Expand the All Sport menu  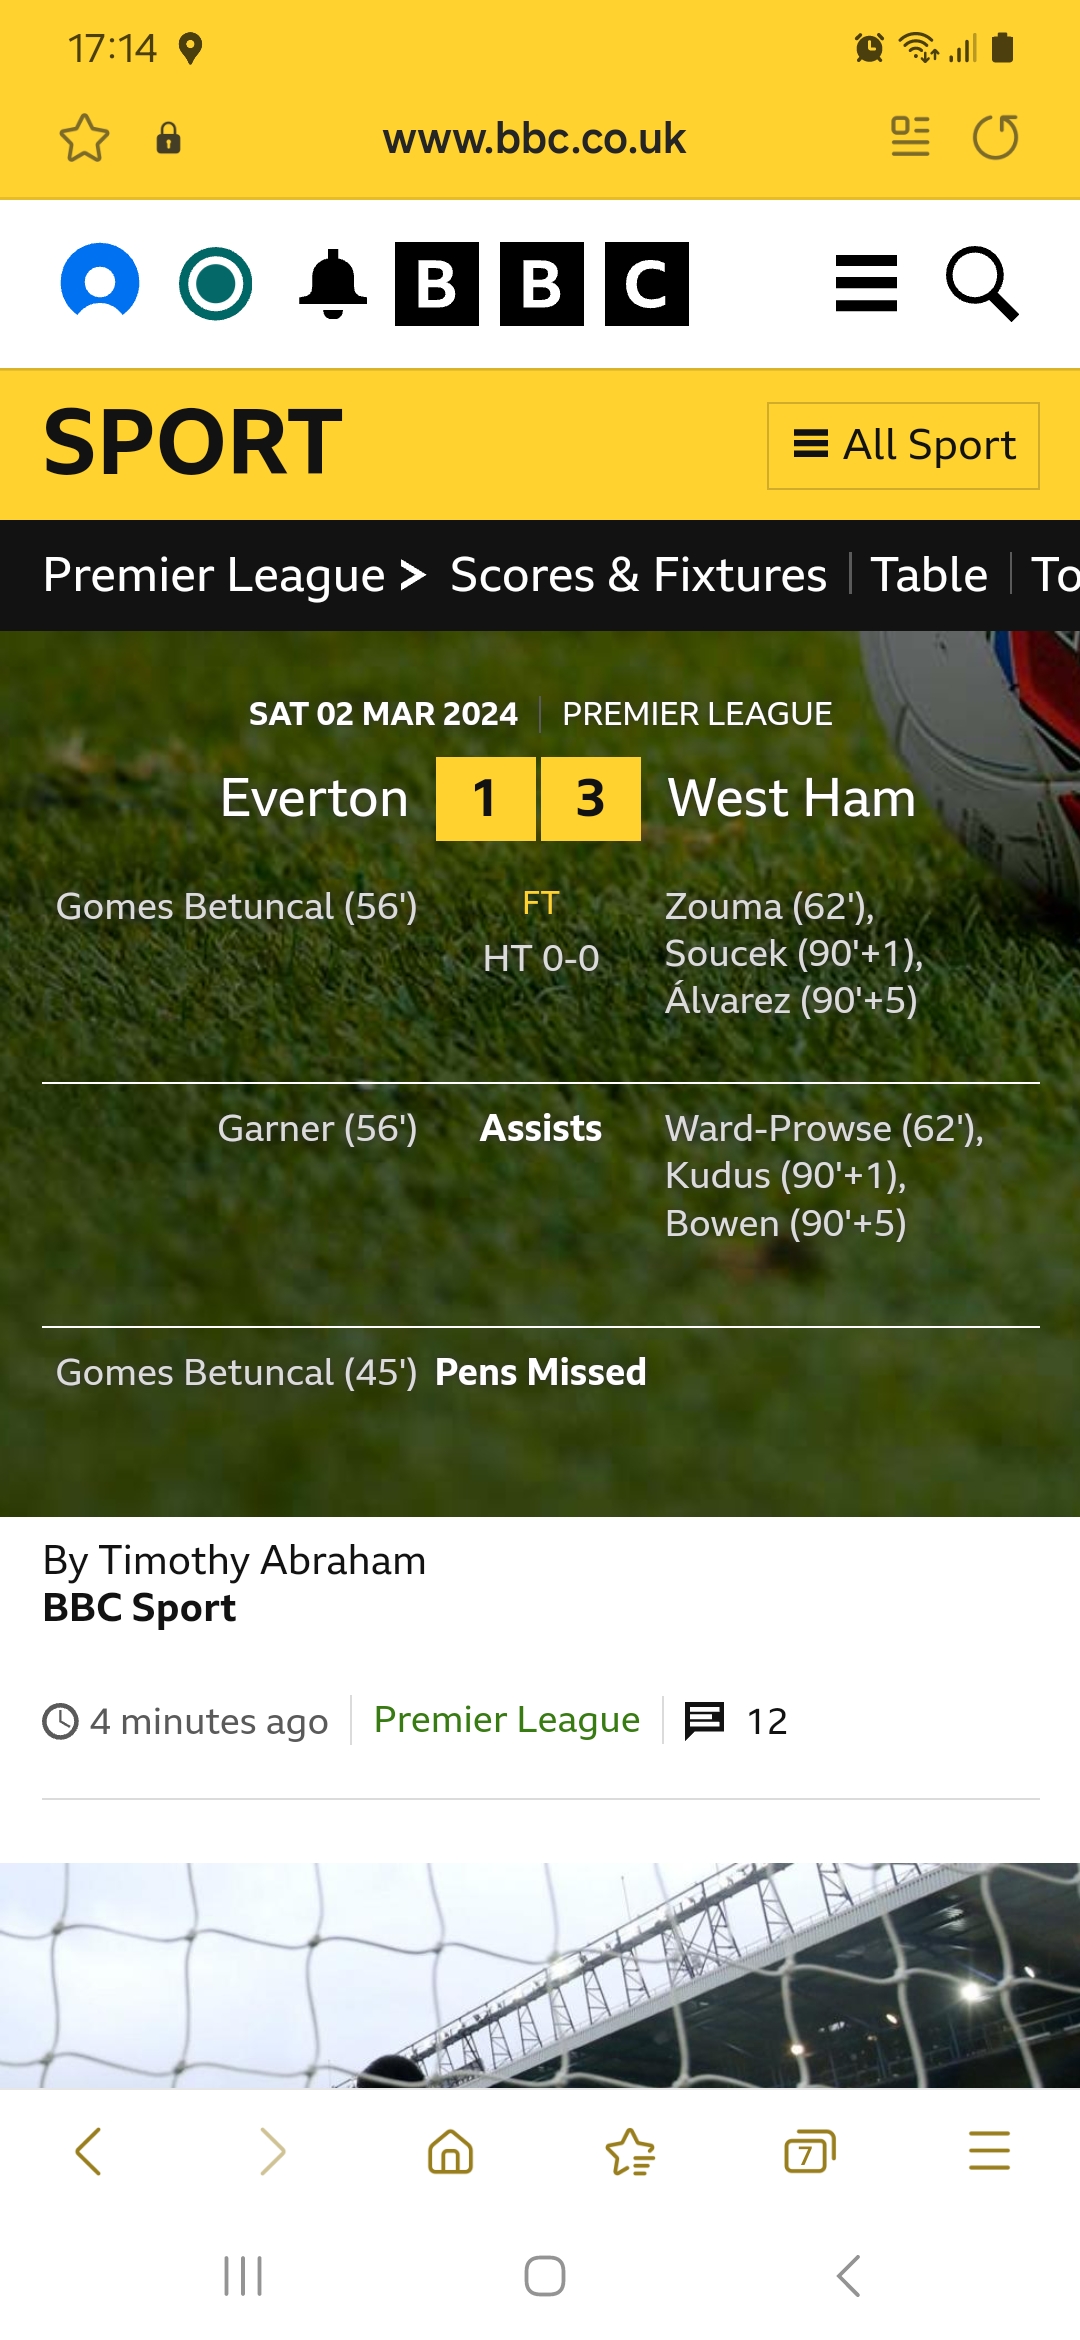(x=903, y=446)
